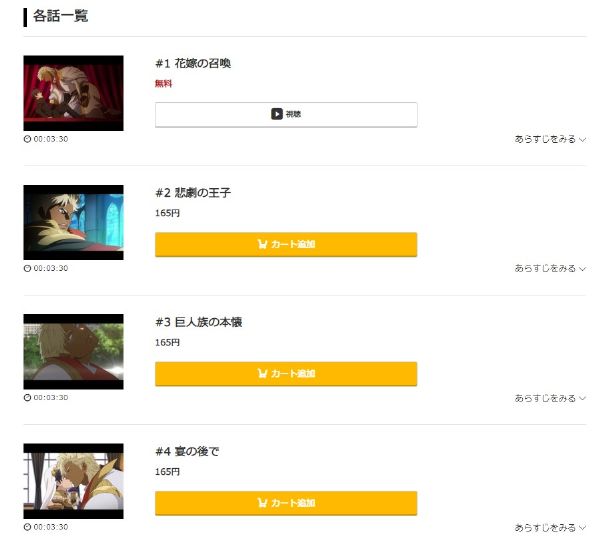This screenshot has height=550, width=600.
Task: Click the cart icon for episode #2
Action: pos(262,244)
